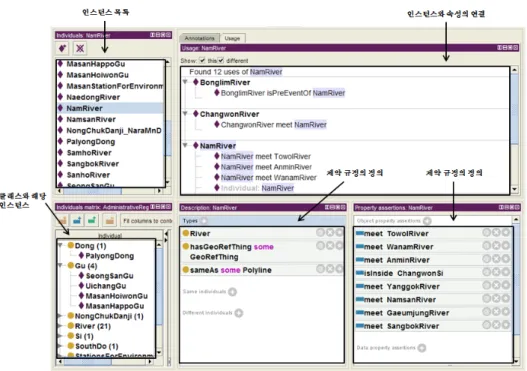Screen dimensions: 527x371
Task: Remove the meet SangbokRiver assertion via X icon
Action: click(x=496, y=325)
